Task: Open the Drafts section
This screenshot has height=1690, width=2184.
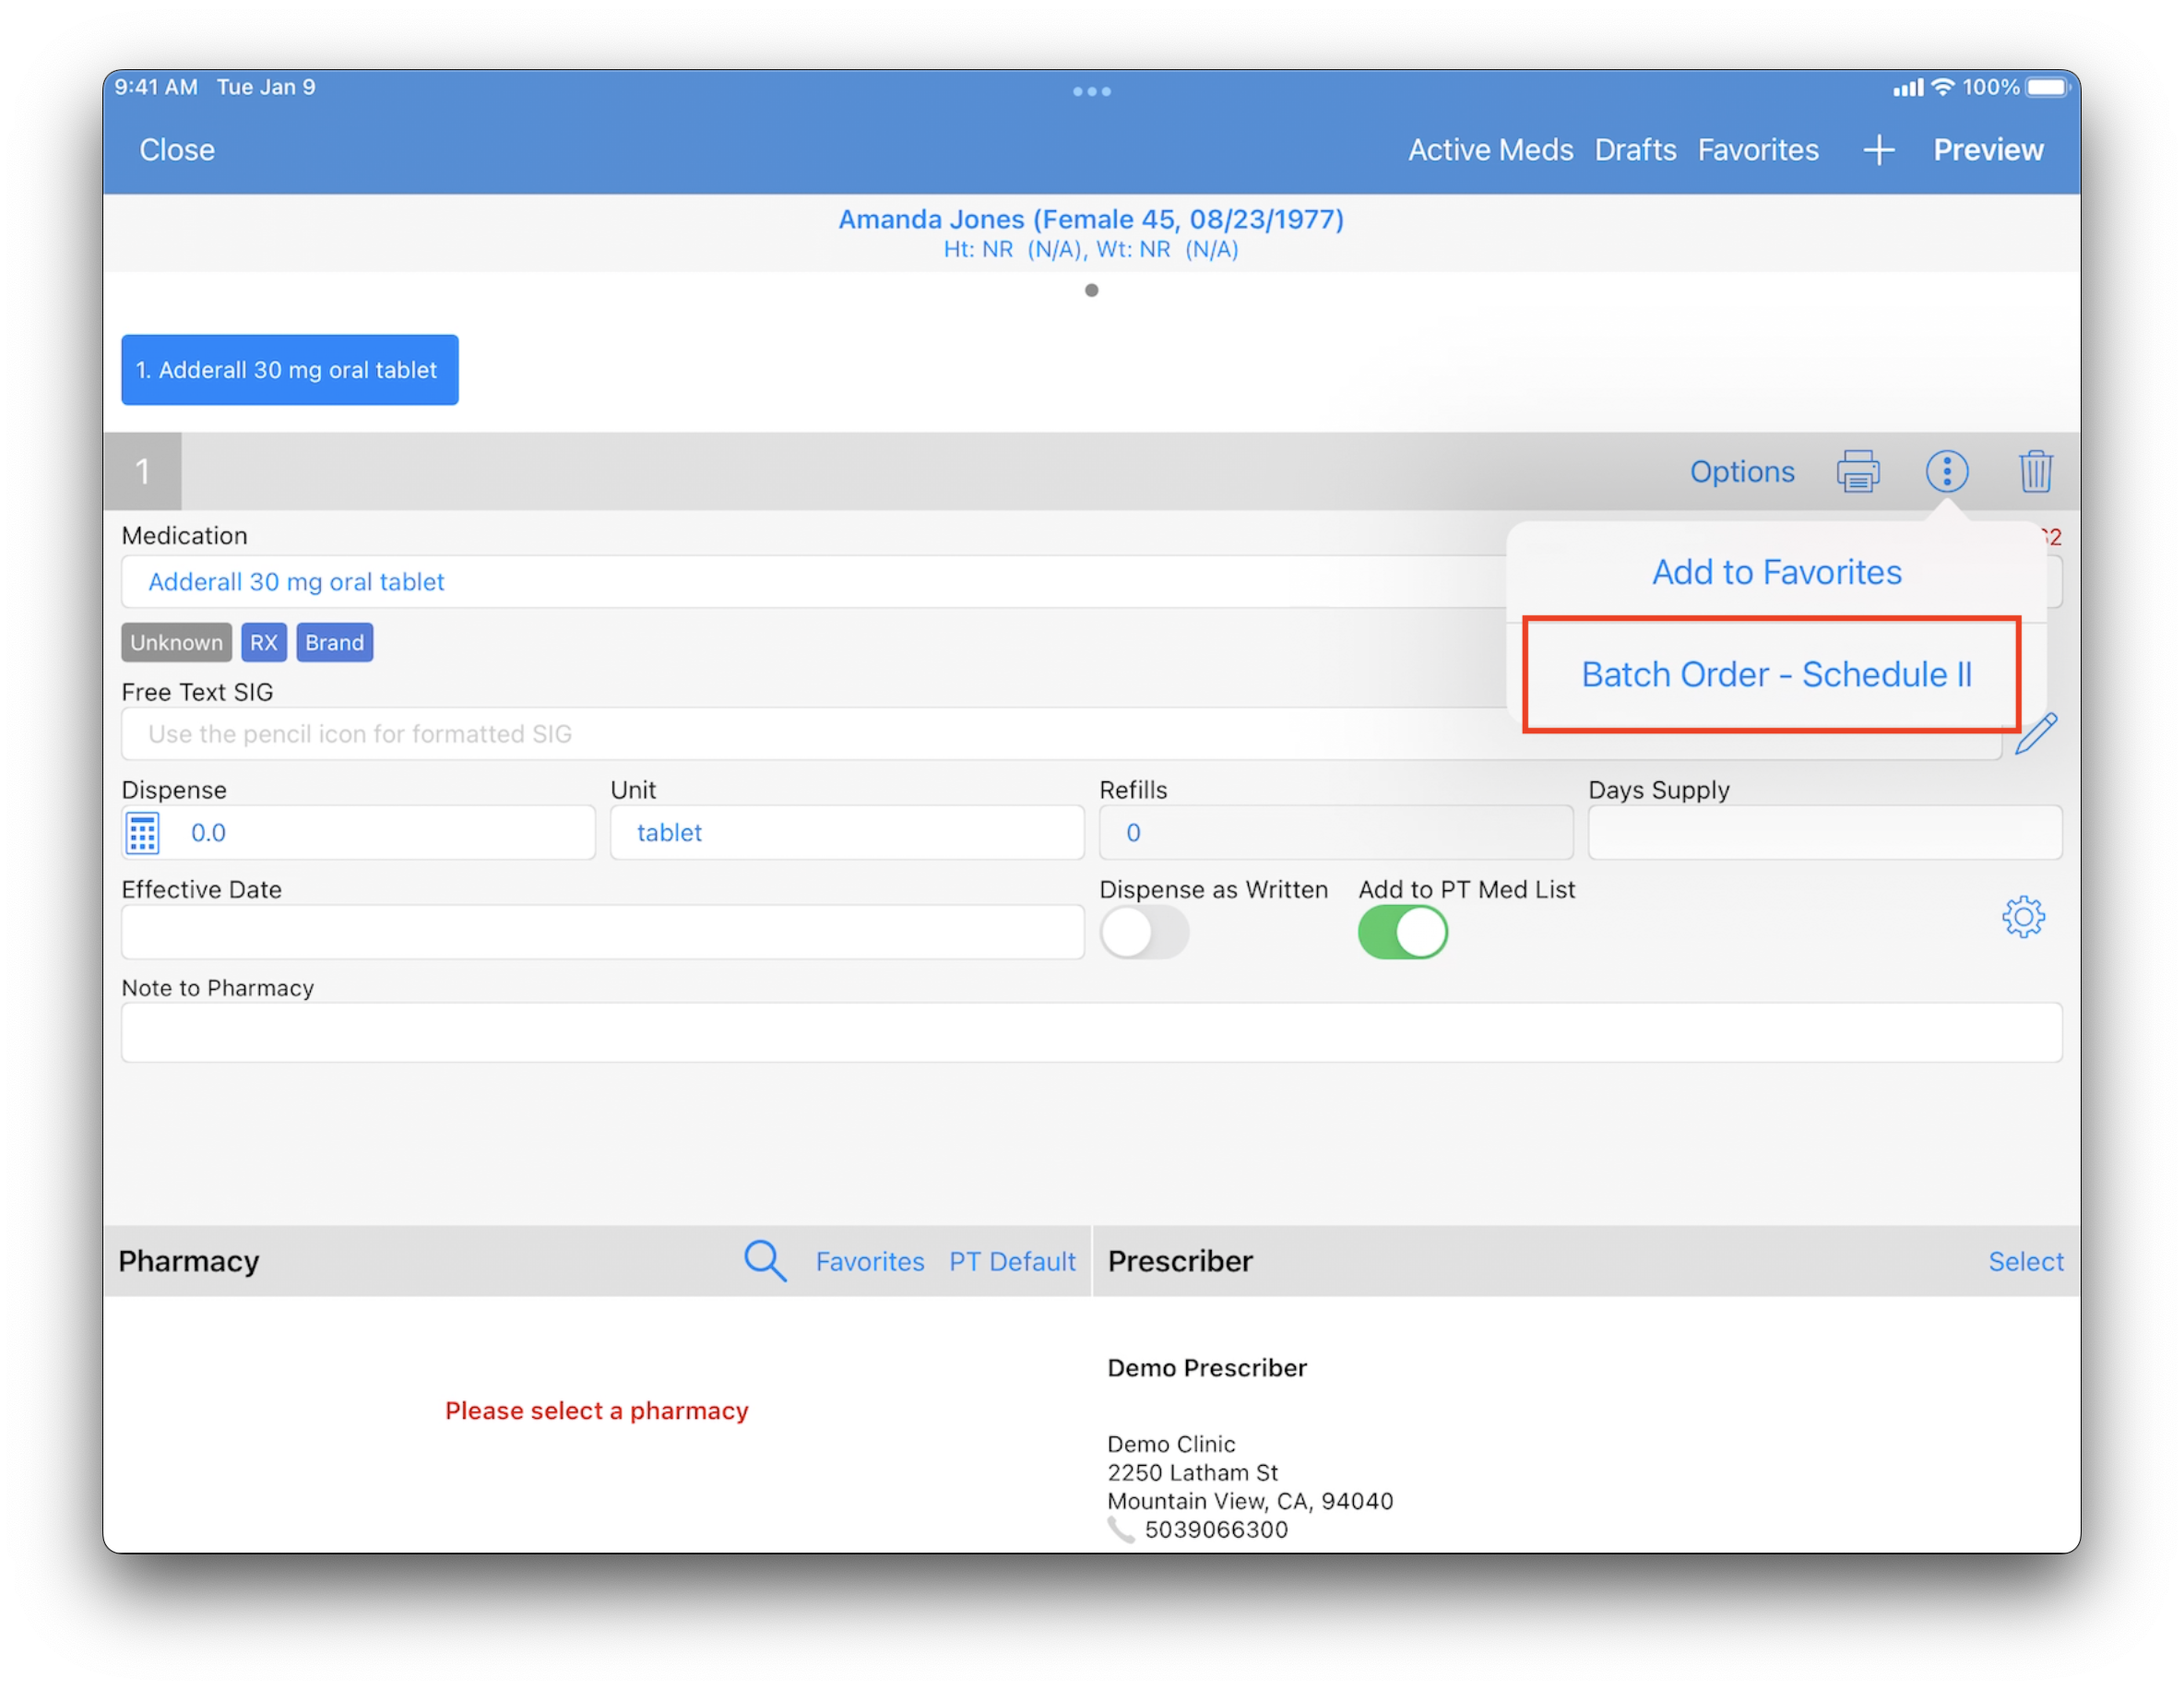Action: [x=1634, y=149]
